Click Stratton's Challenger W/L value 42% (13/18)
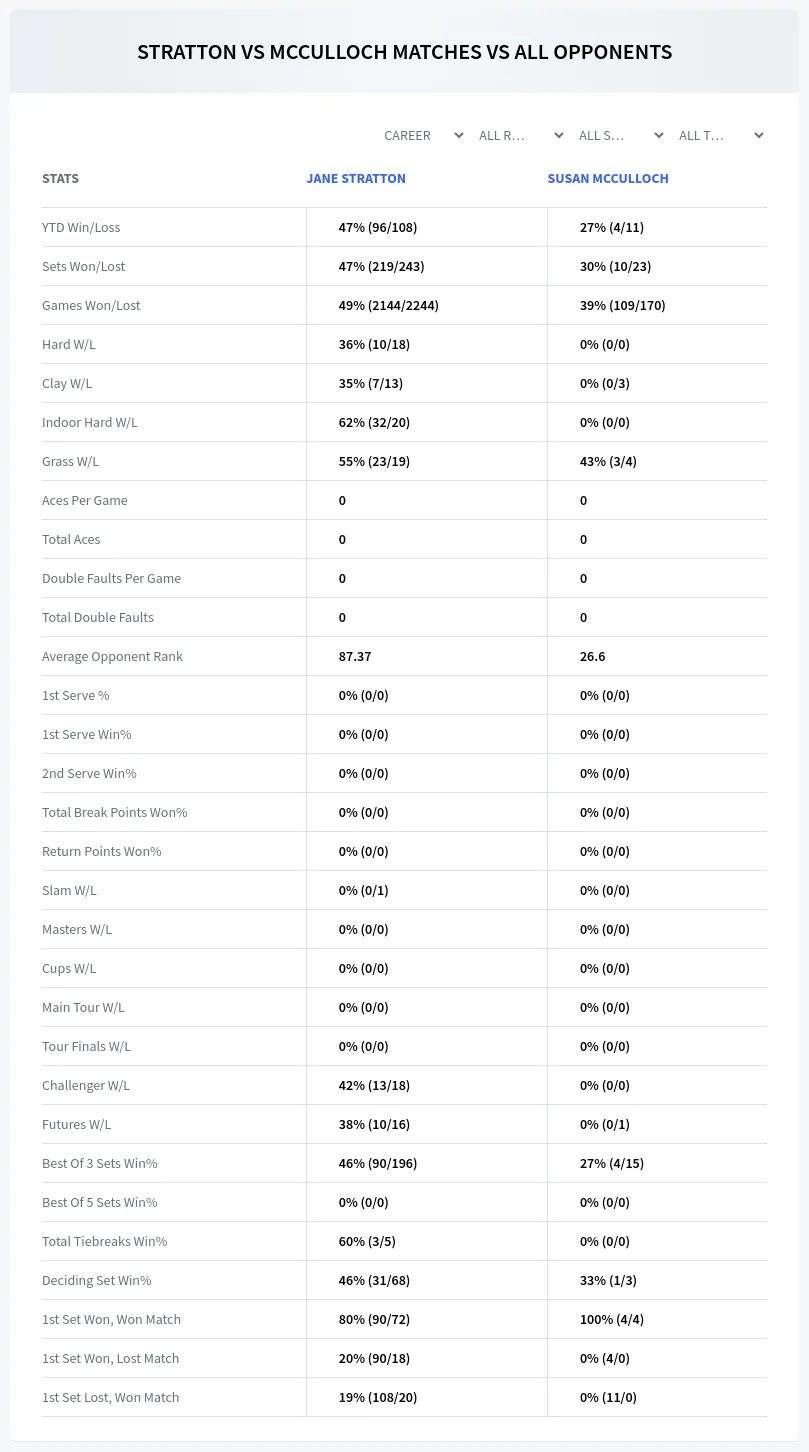 [x=374, y=1085]
